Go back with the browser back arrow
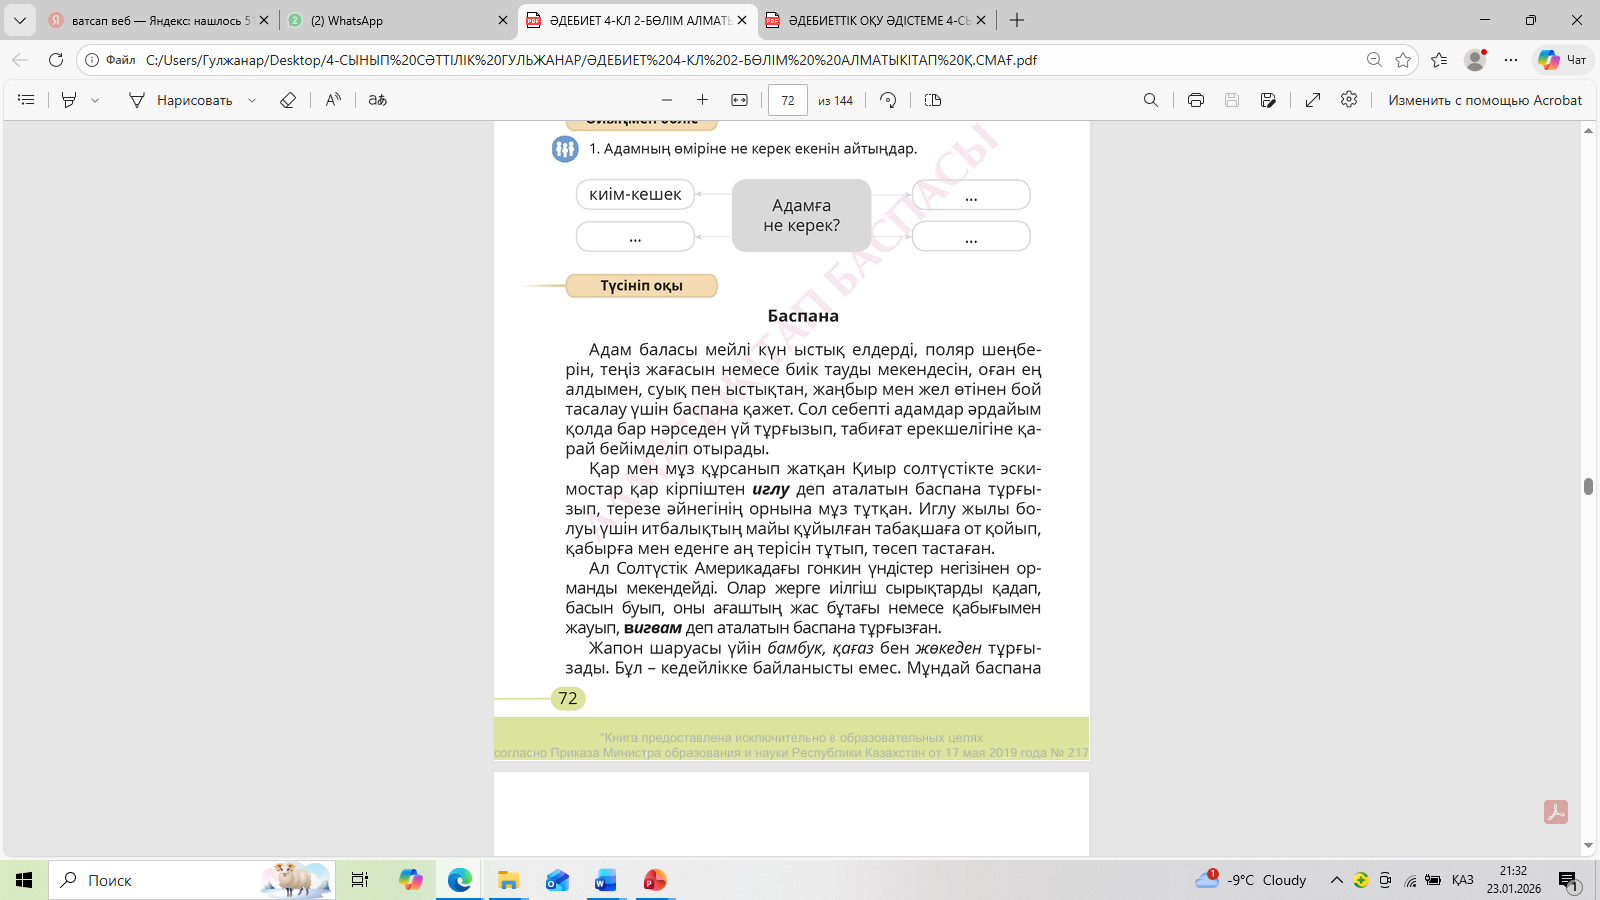The image size is (1600, 900). tap(20, 60)
